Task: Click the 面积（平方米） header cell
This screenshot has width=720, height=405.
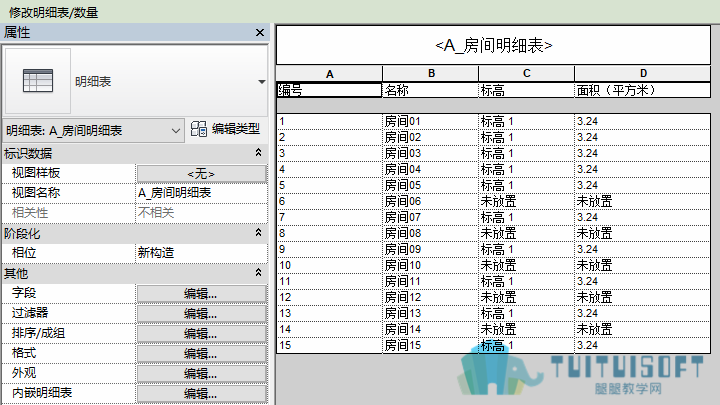Action: click(x=642, y=90)
